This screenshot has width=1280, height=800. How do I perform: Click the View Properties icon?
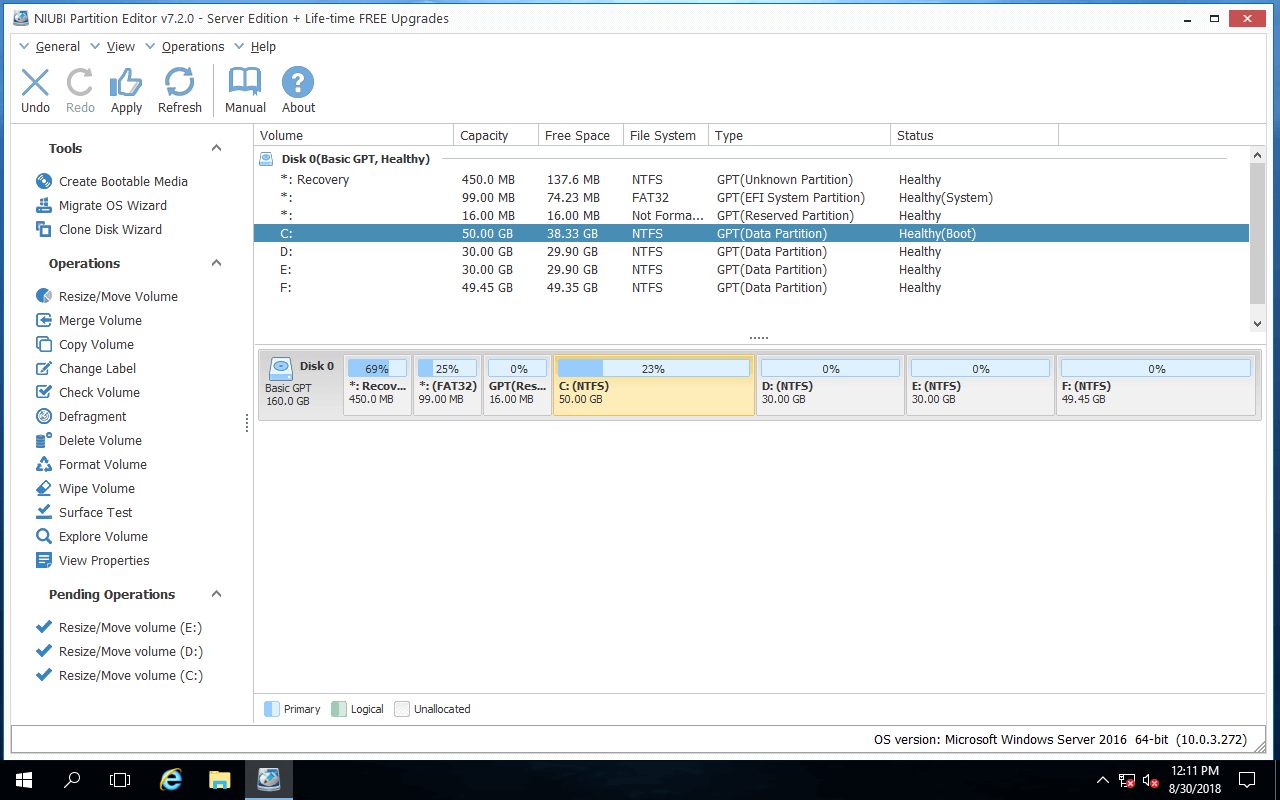[43, 560]
